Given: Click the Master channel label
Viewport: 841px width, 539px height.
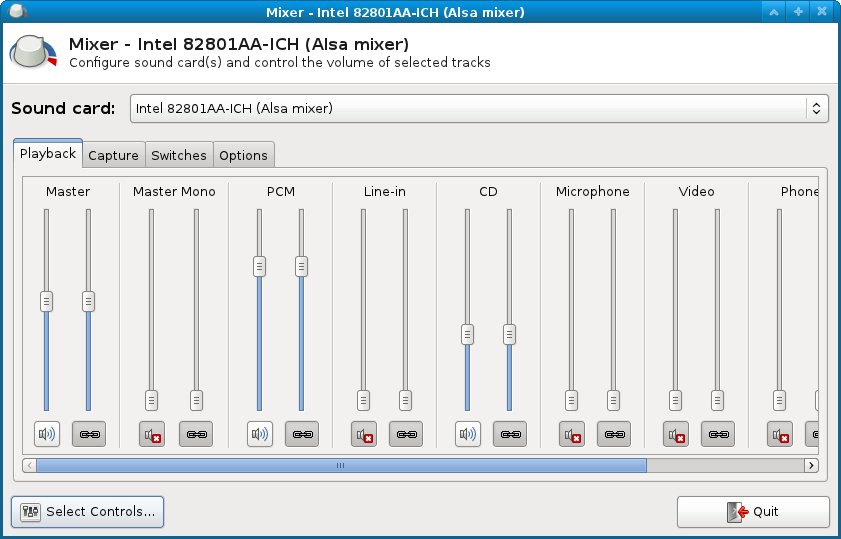Looking at the screenshot, I should pyautogui.click(x=68, y=191).
